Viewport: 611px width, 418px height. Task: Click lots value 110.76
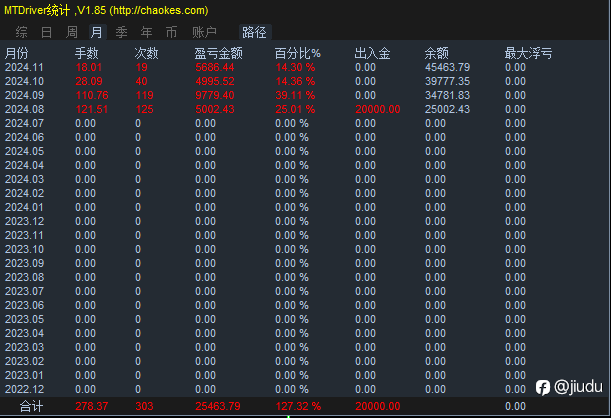pyautogui.click(x=92, y=95)
